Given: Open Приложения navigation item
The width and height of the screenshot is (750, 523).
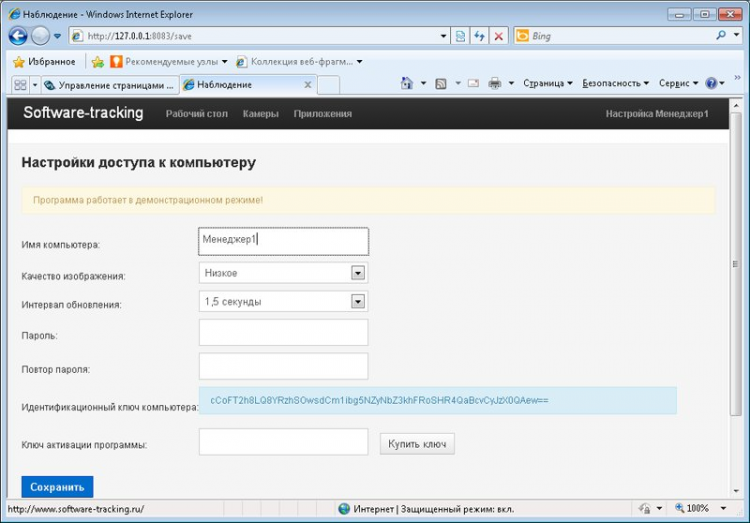Looking at the screenshot, I should (x=323, y=114).
